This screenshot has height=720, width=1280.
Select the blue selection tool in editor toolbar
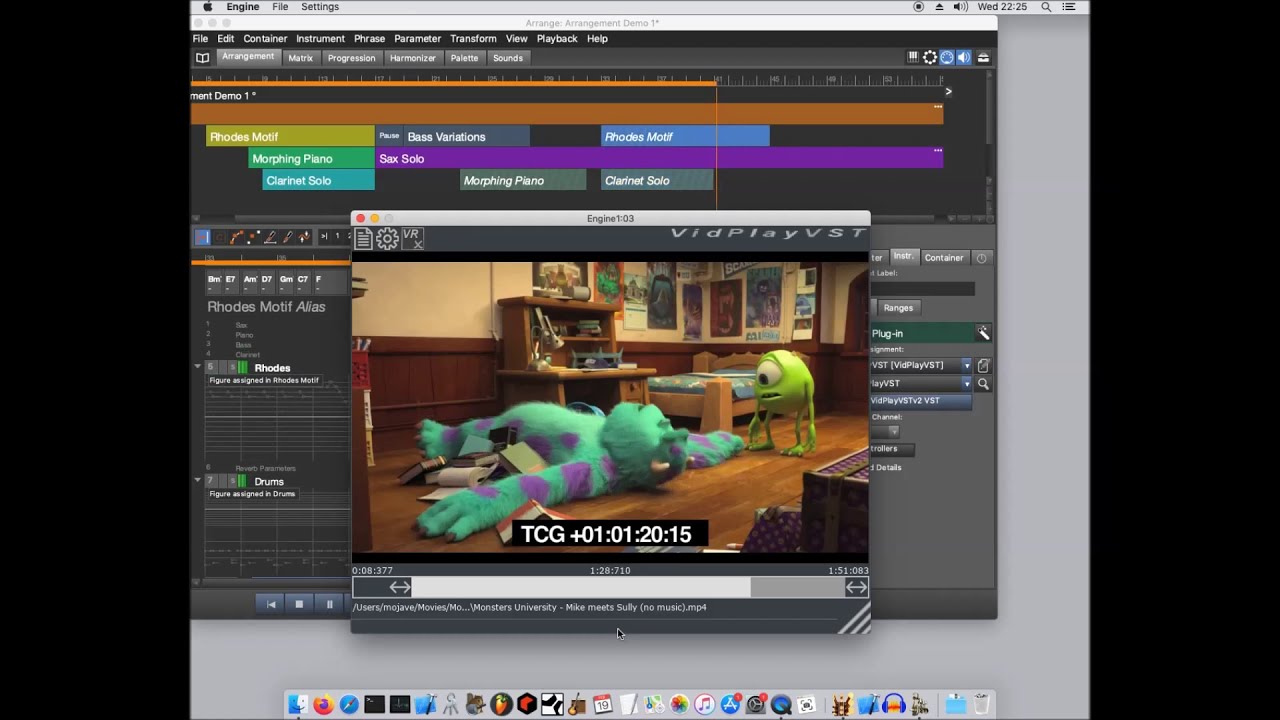(202, 237)
